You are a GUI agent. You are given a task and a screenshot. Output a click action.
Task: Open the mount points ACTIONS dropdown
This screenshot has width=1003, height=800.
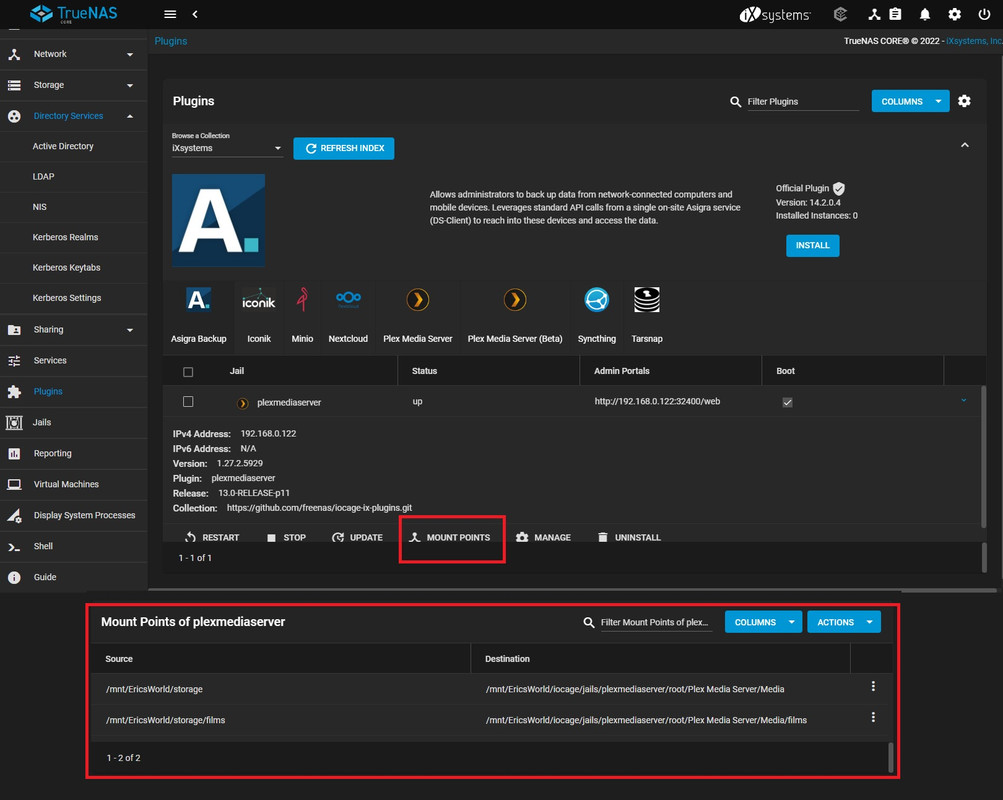(x=844, y=622)
